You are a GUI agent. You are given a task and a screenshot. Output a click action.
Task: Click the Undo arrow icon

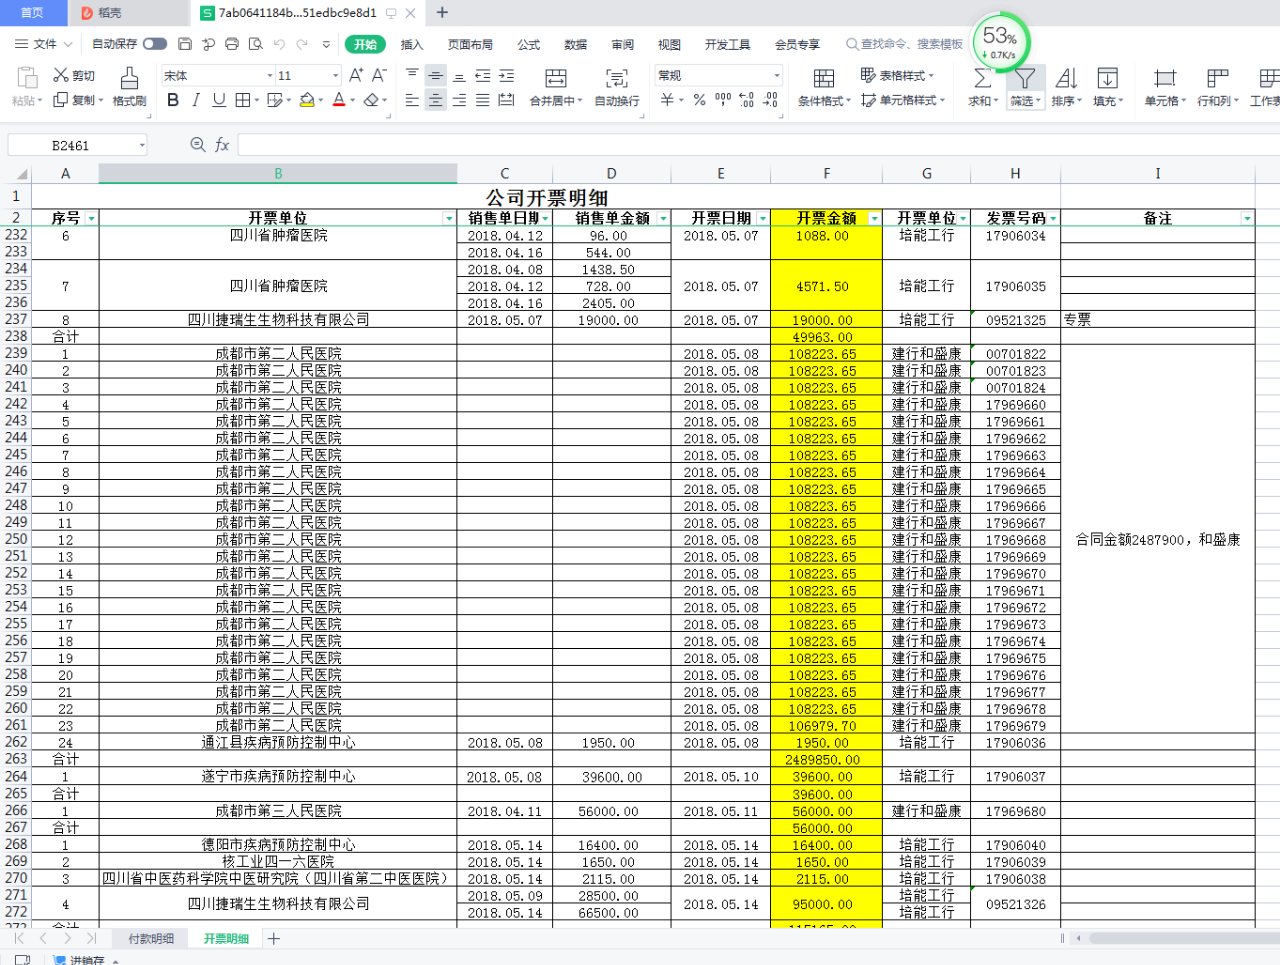[279, 44]
